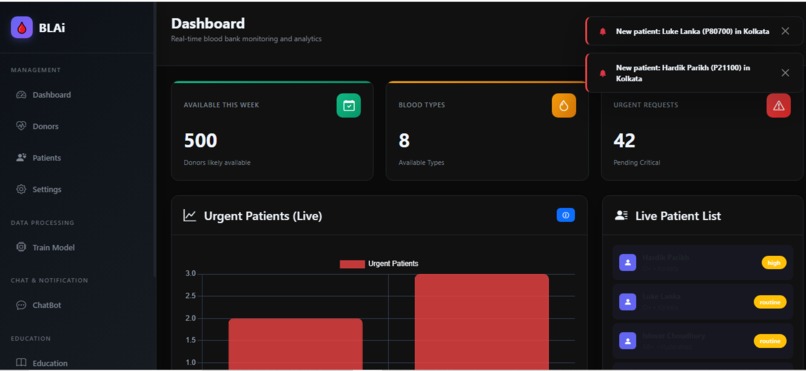Open the Available This Week card
This screenshot has height=371, width=806.
coord(272,131)
